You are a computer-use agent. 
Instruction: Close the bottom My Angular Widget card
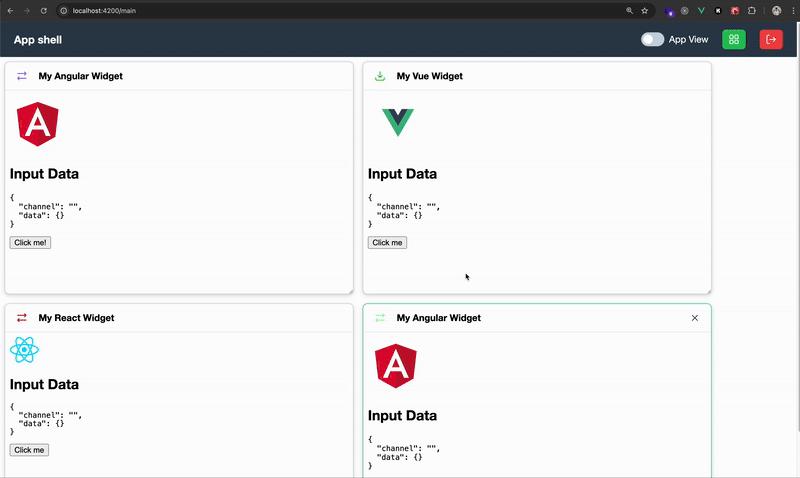click(694, 318)
